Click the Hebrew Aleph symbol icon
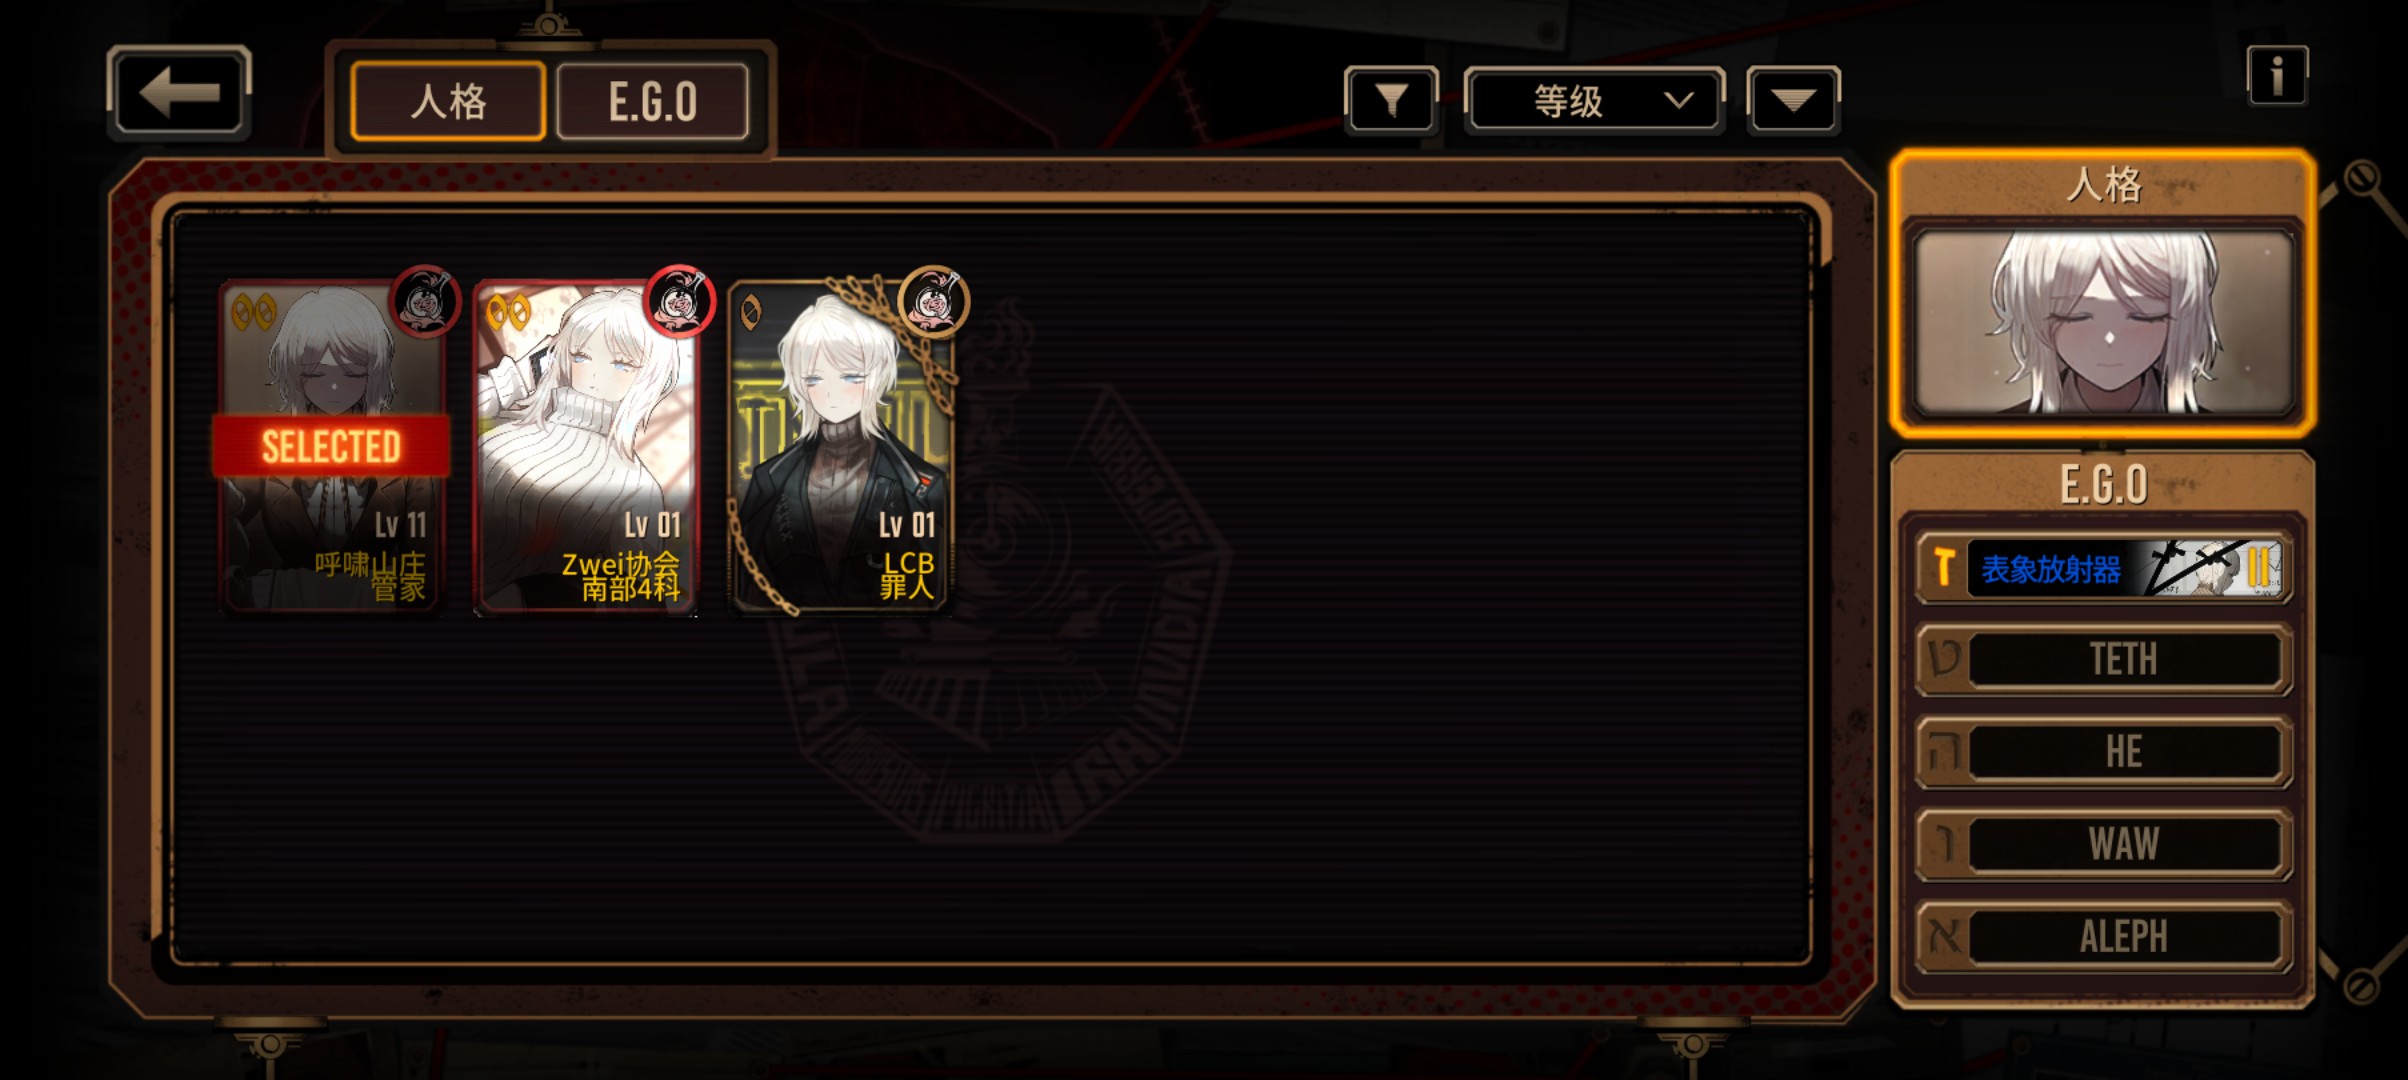This screenshot has width=2408, height=1080. pos(1945,937)
